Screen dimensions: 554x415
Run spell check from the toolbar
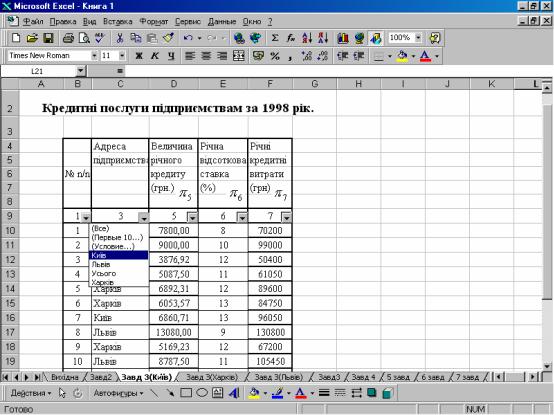click(x=100, y=38)
